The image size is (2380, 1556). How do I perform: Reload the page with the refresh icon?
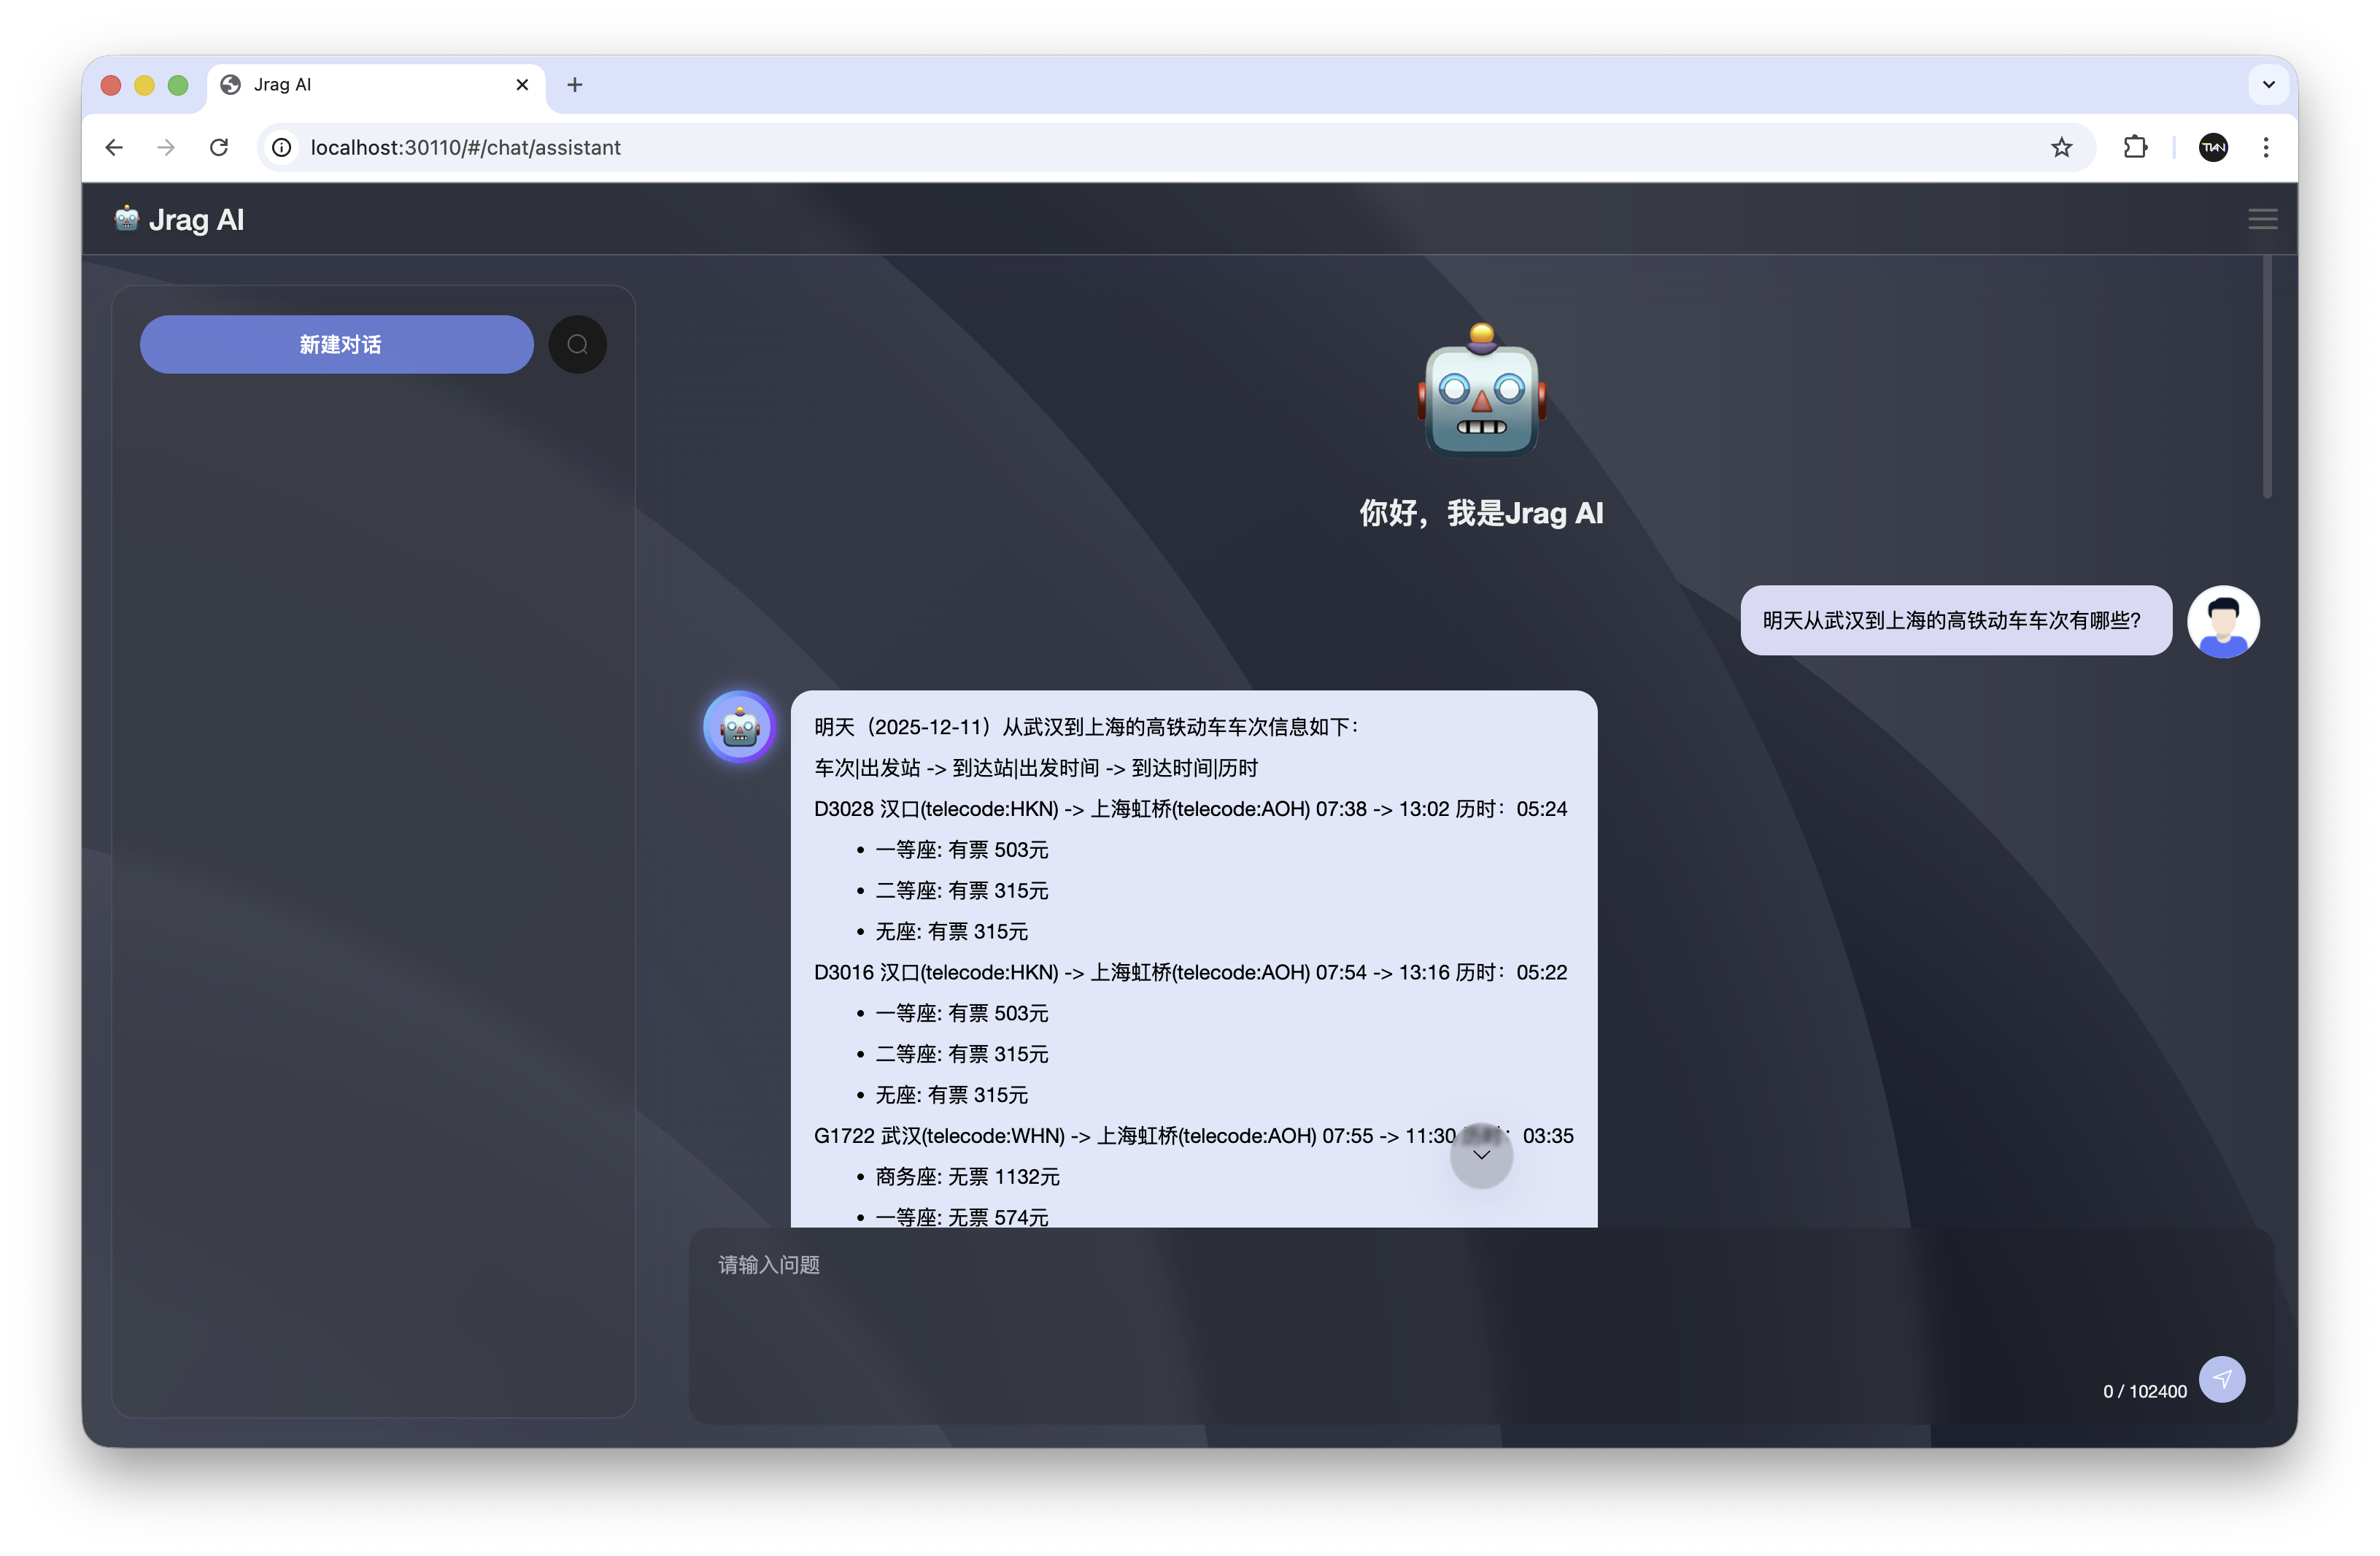pyautogui.click(x=219, y=147)
